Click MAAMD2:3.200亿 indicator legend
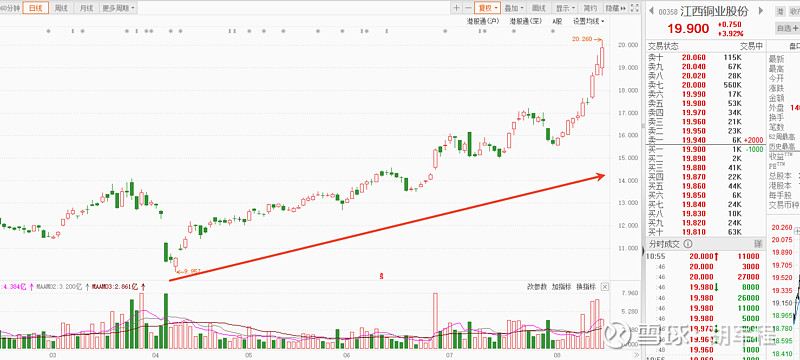The width and height of the screenshot is (800, 360). click(60, 287)
